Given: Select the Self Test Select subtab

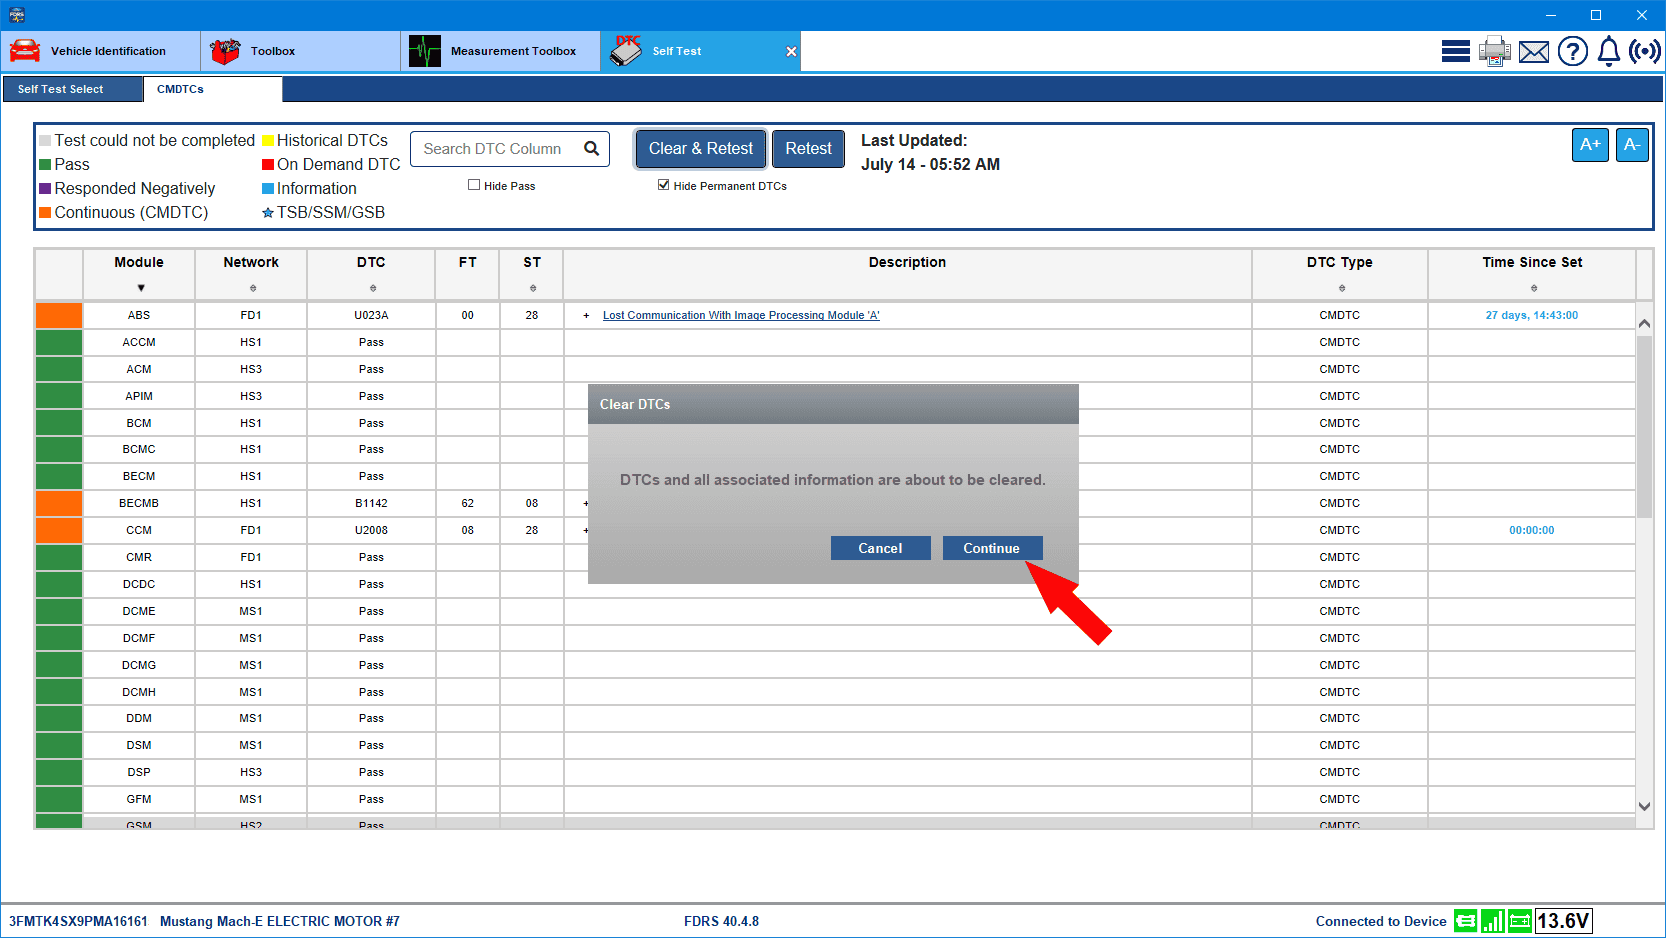Looking at the screenshot, I should (72, 89).
